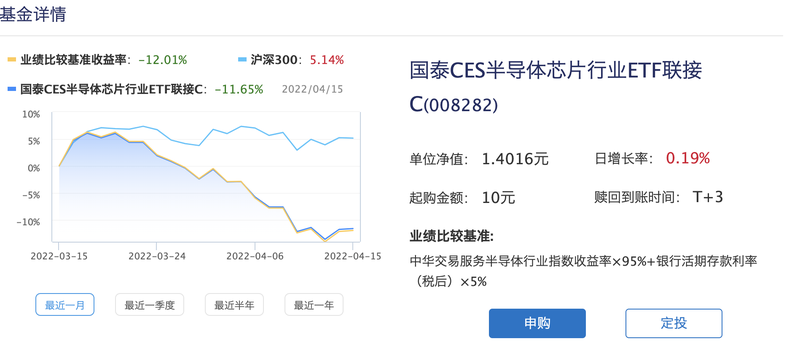The height and width of the screenshot is (363, 800).
Task: Click the 业绩比较基准收益率 legend label
Action: [72, 60]
